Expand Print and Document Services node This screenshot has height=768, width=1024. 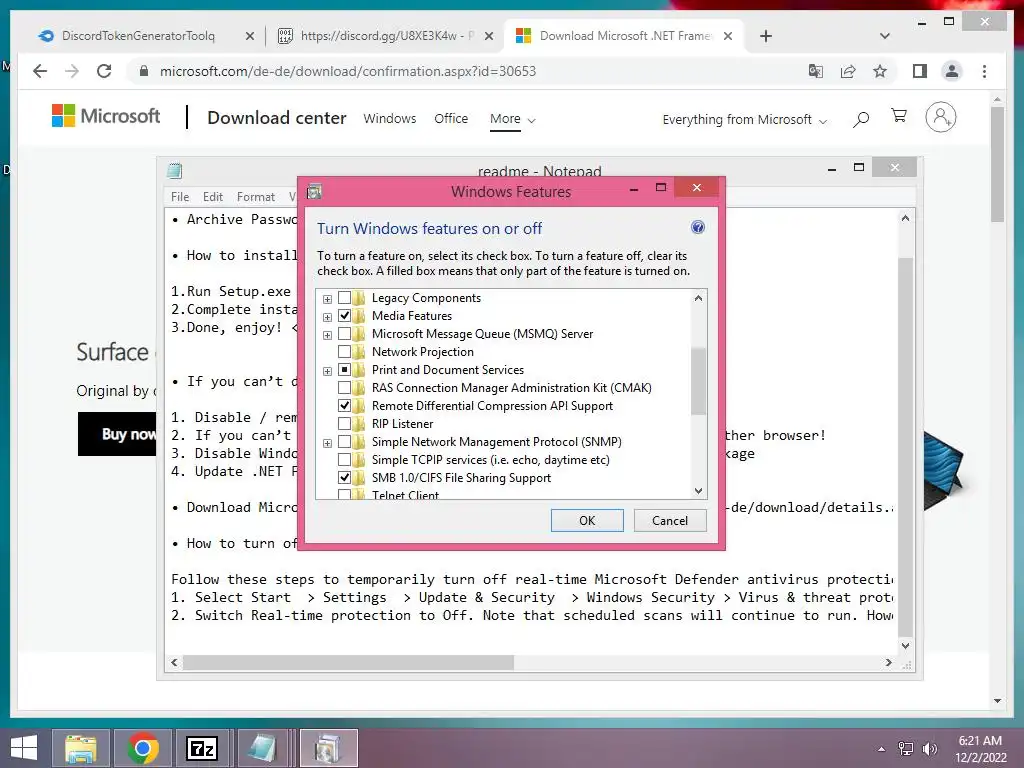pos(327,371)
